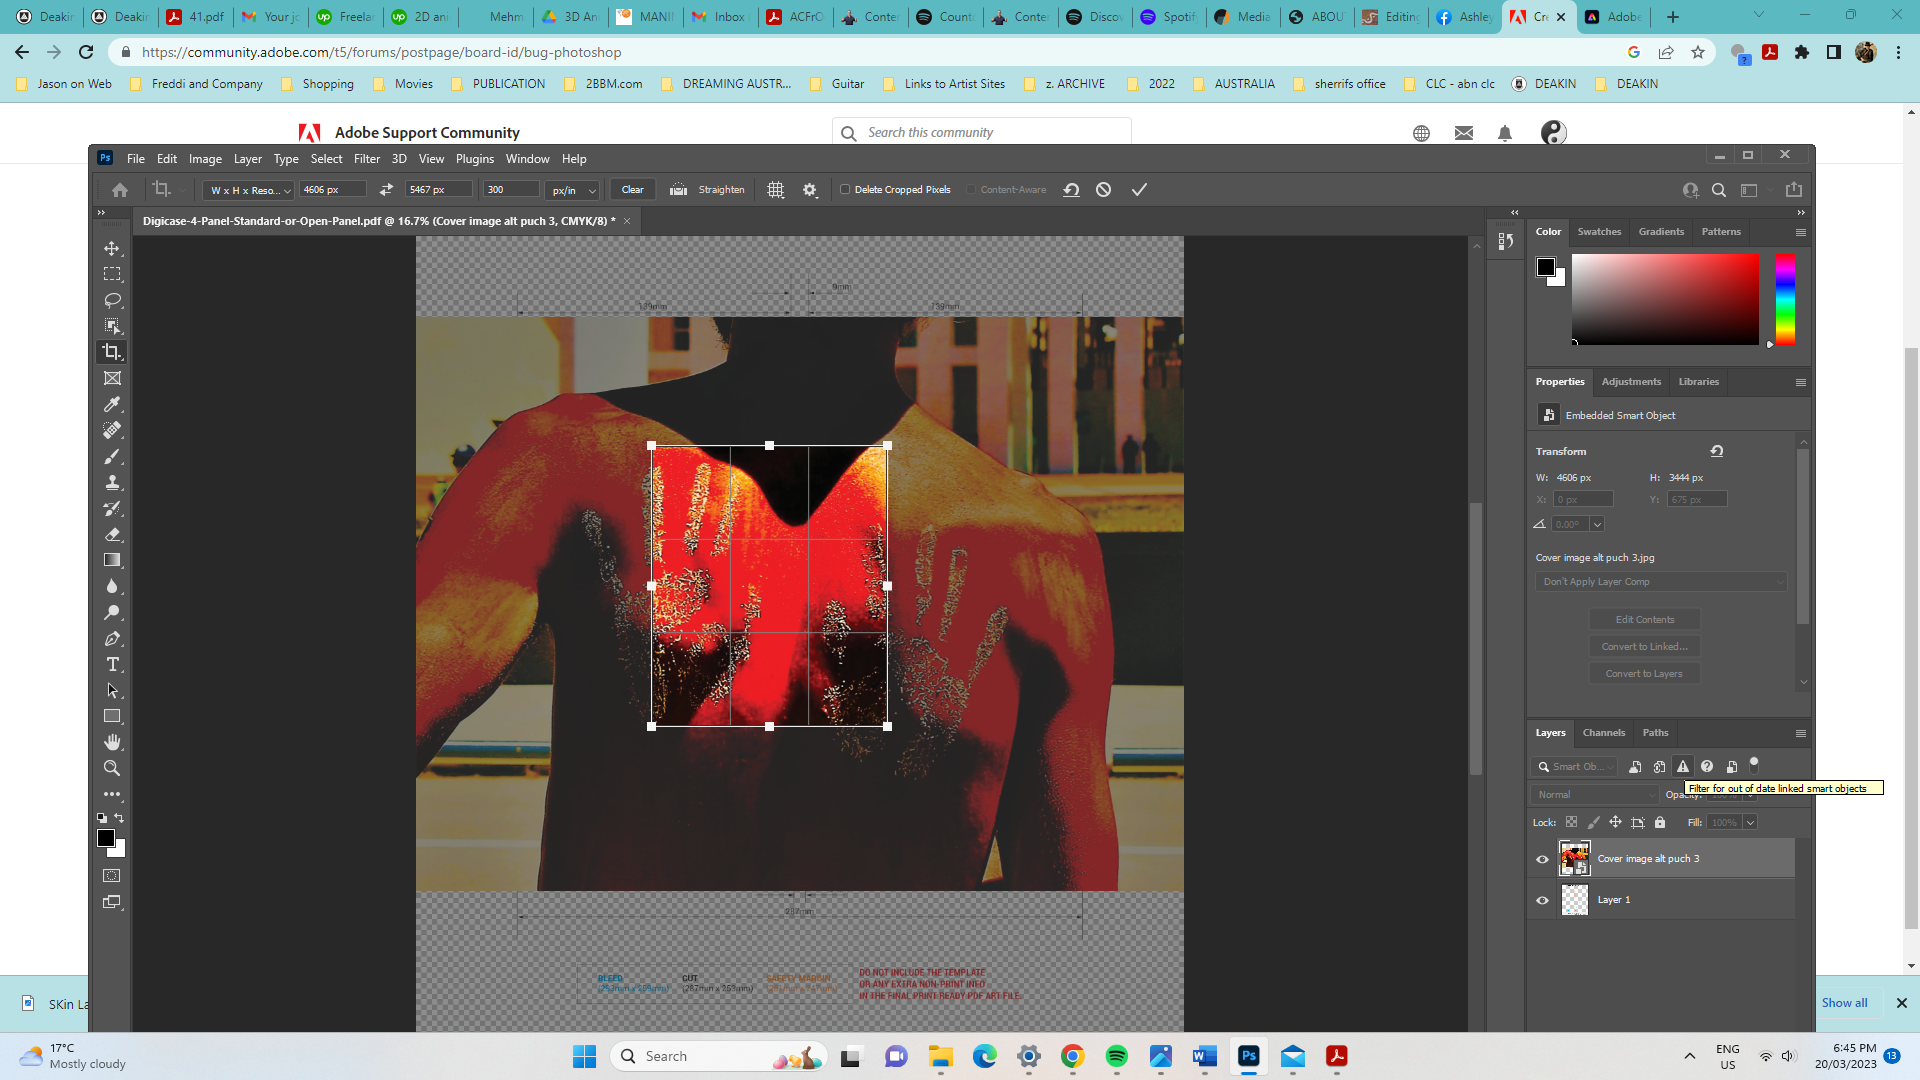Select the Zoom tool
The width and height of the screenshot is (1920, 1080).
coord(112,768)
